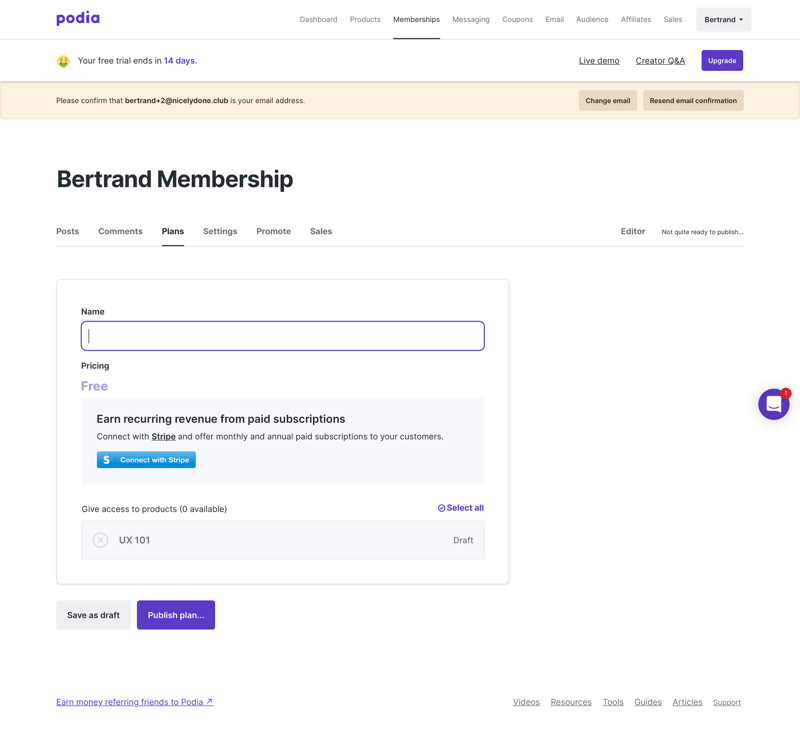Image resolution: width=800 pixels, height=742 pixels.
Task: Click the trial countdown smiley icon
Action: pos(63,60)
